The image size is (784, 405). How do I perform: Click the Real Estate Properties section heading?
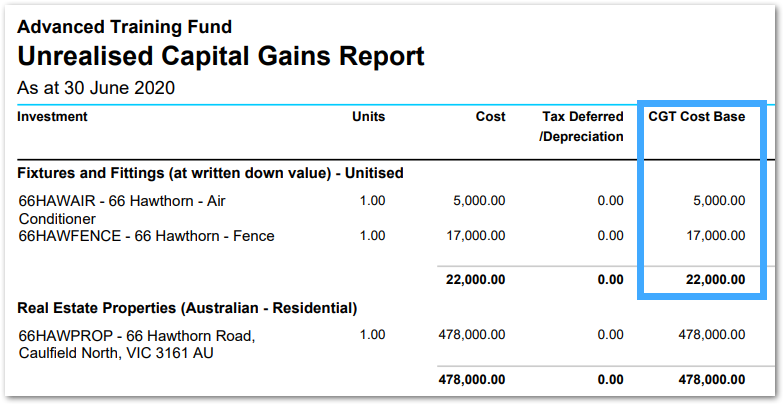187,308
